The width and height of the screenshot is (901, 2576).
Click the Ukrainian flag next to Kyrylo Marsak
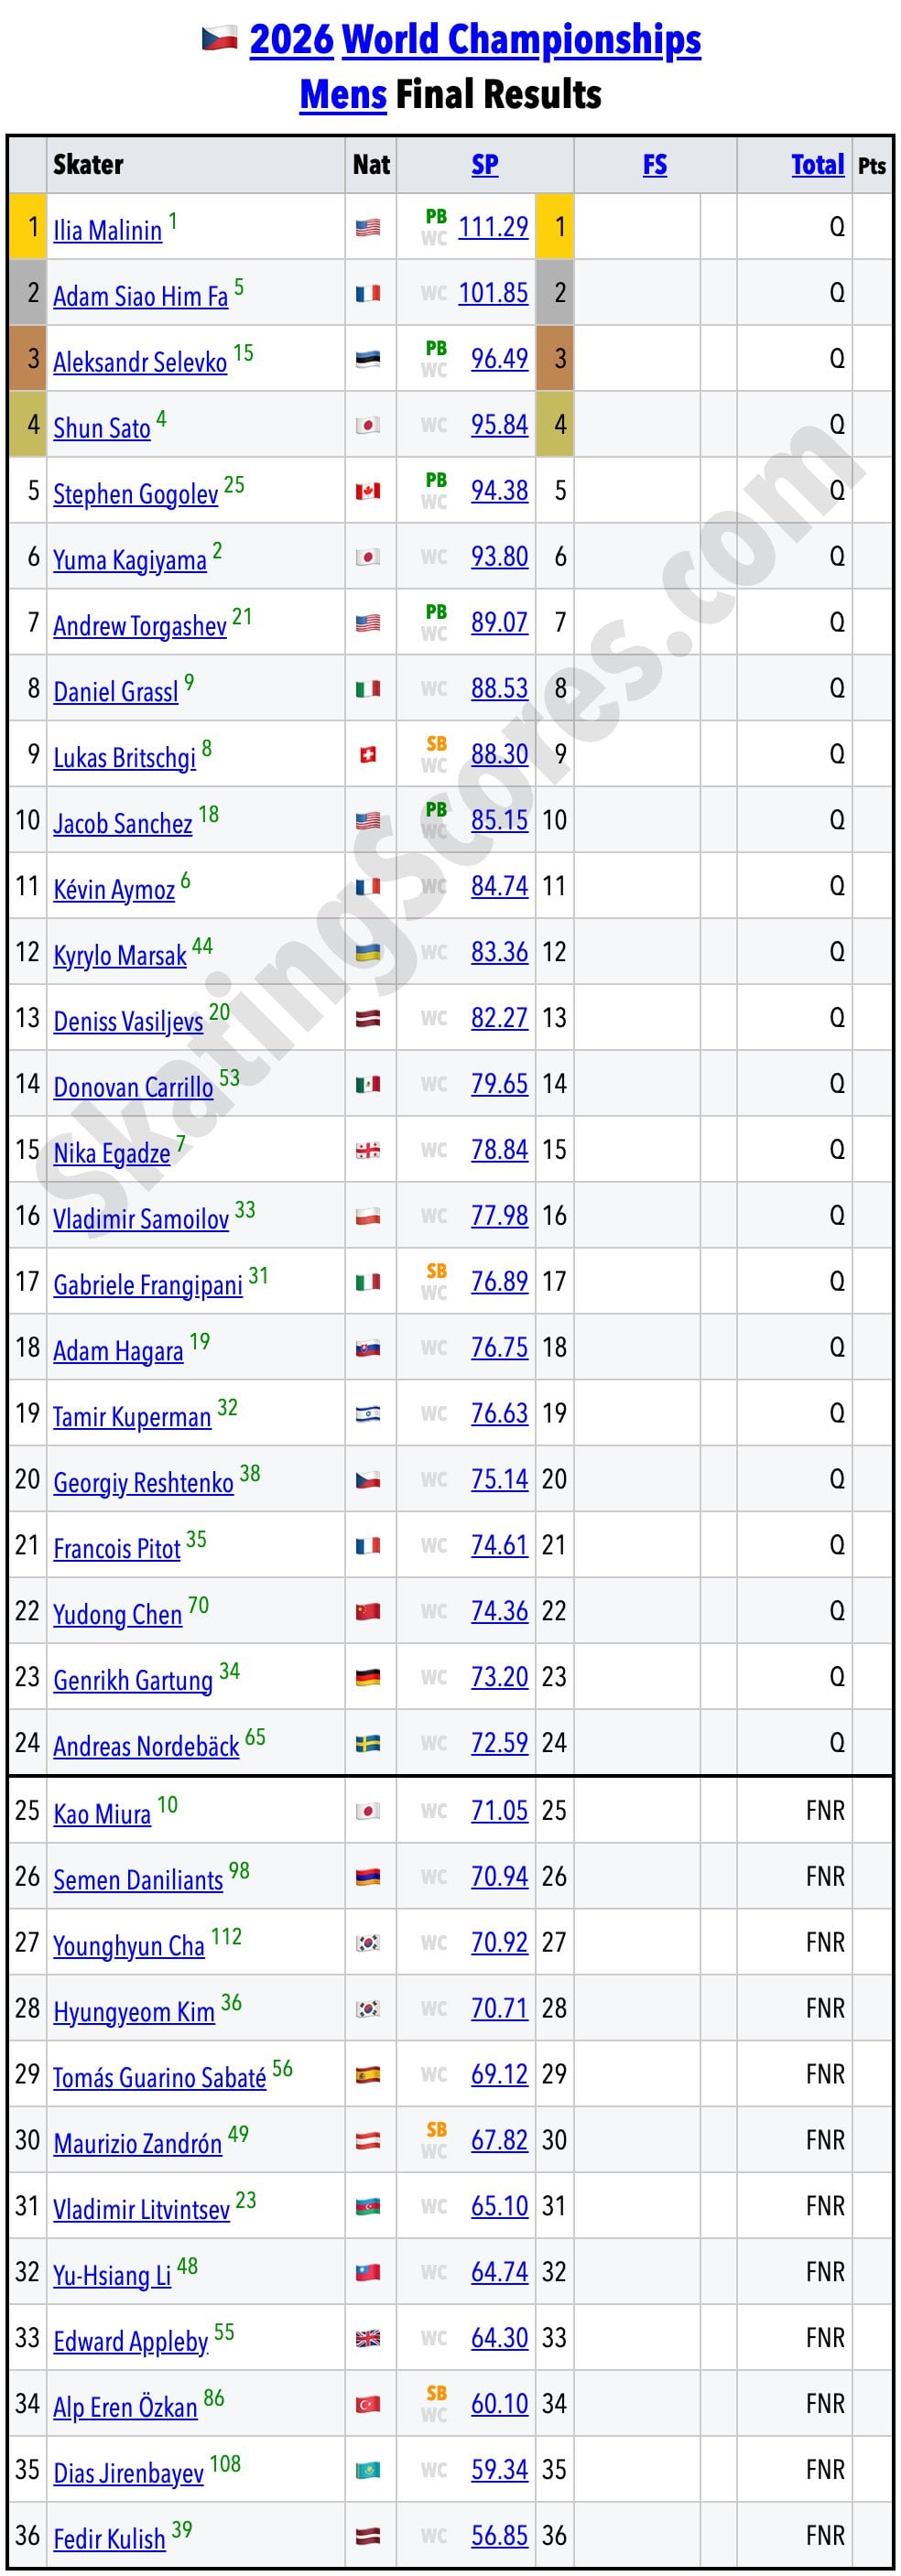(368, 953)
